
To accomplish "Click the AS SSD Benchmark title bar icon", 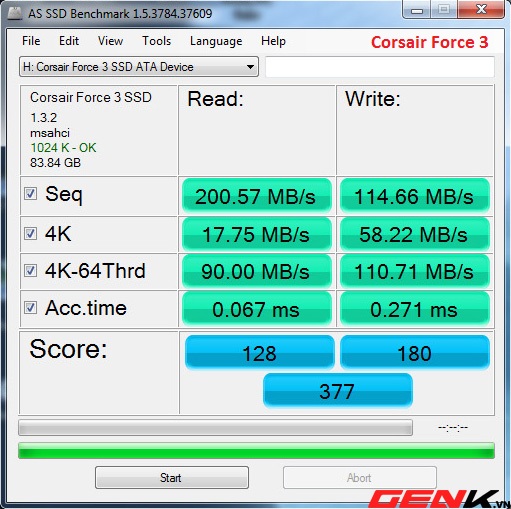I will point(15,13).
